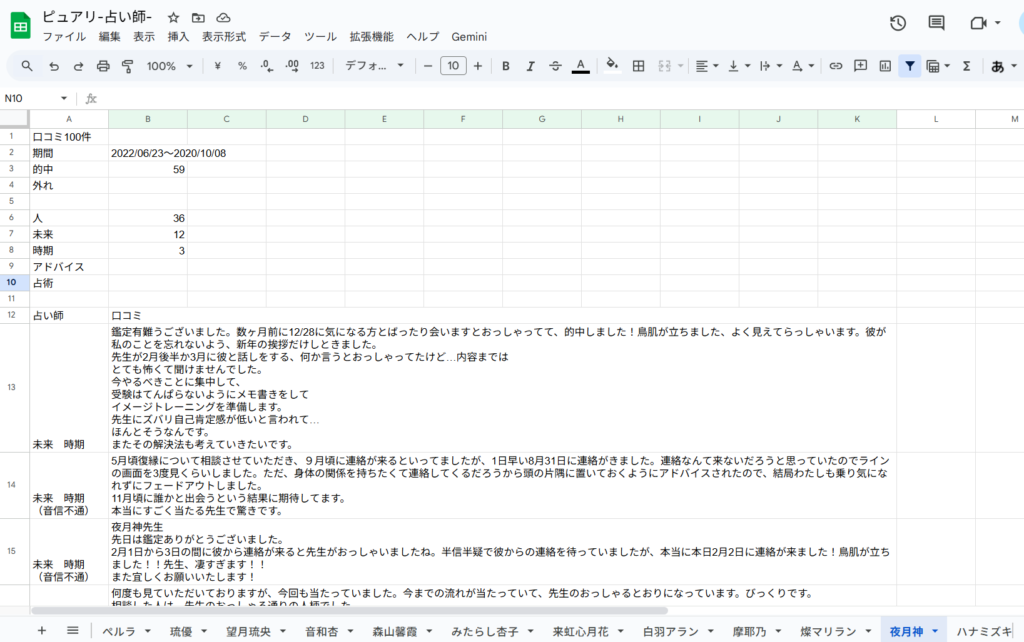Increase font size with plus button
The width and height of the screenshot is (1024, 642).
point(478,66)
